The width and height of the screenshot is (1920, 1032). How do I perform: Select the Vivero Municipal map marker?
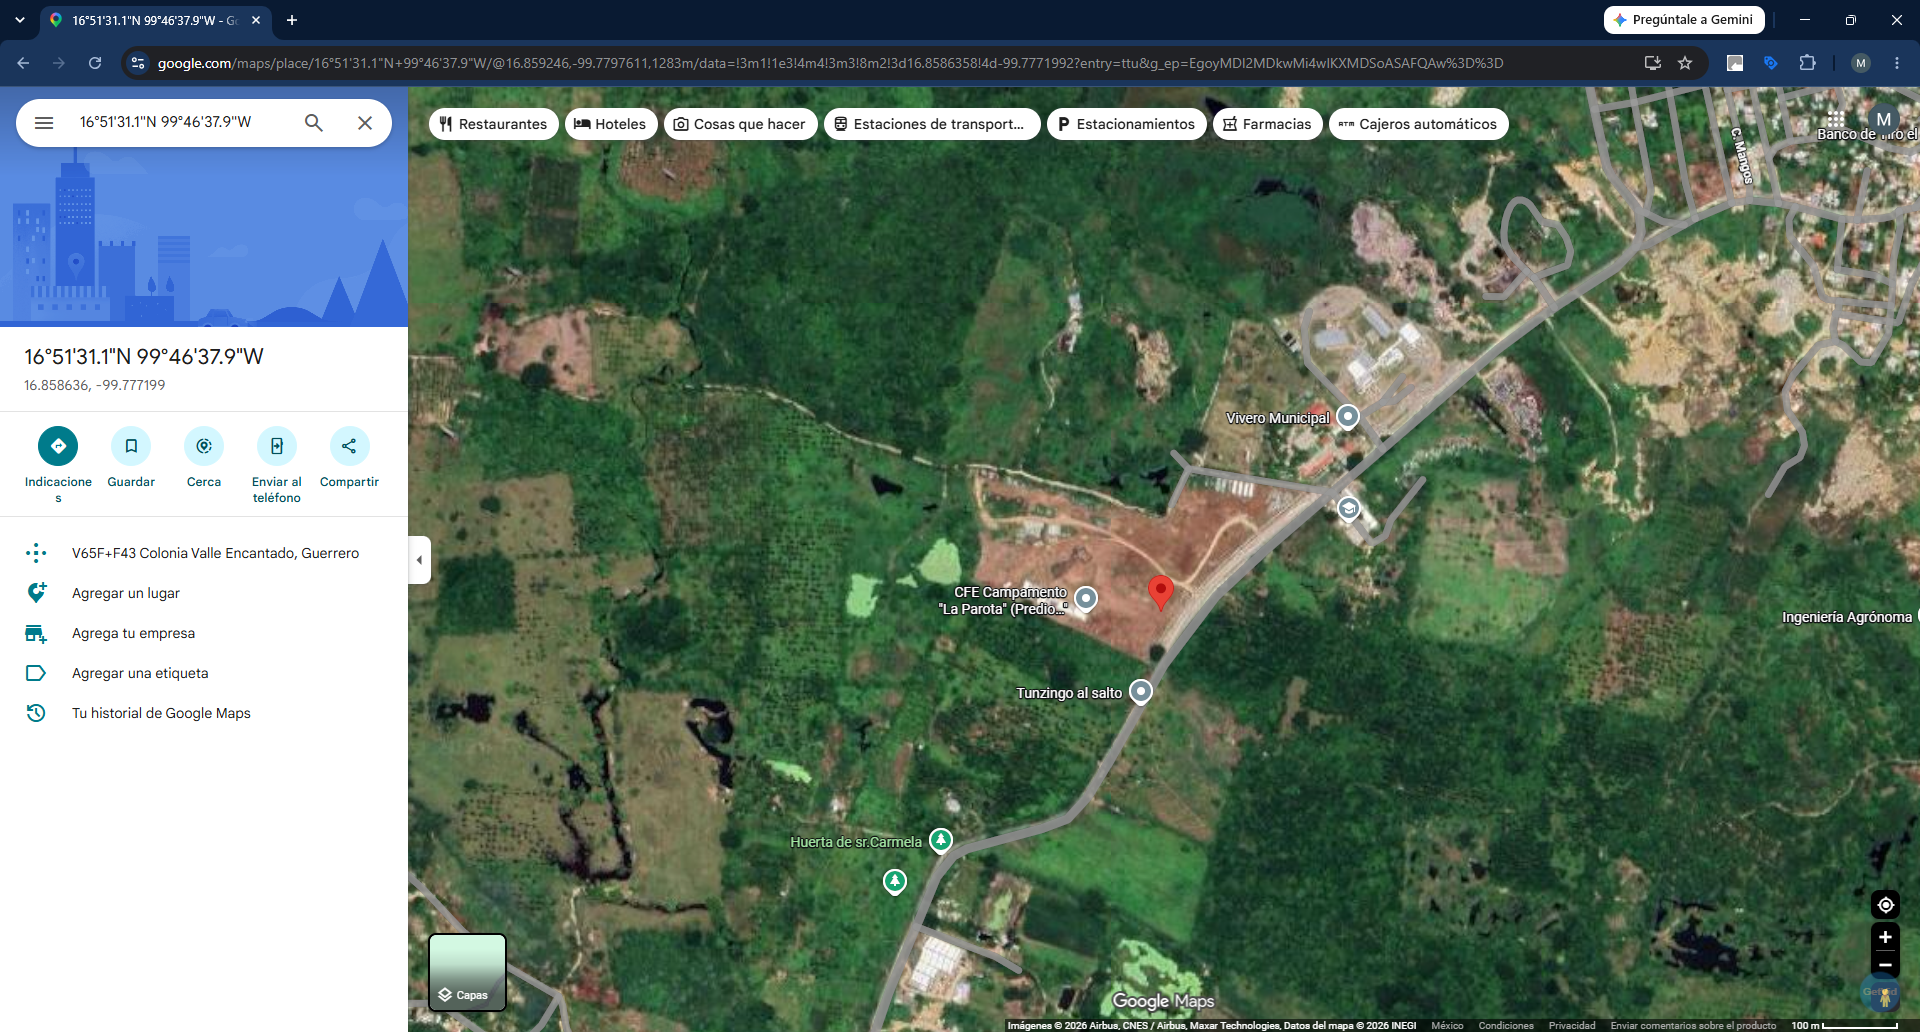[1348, 416]
